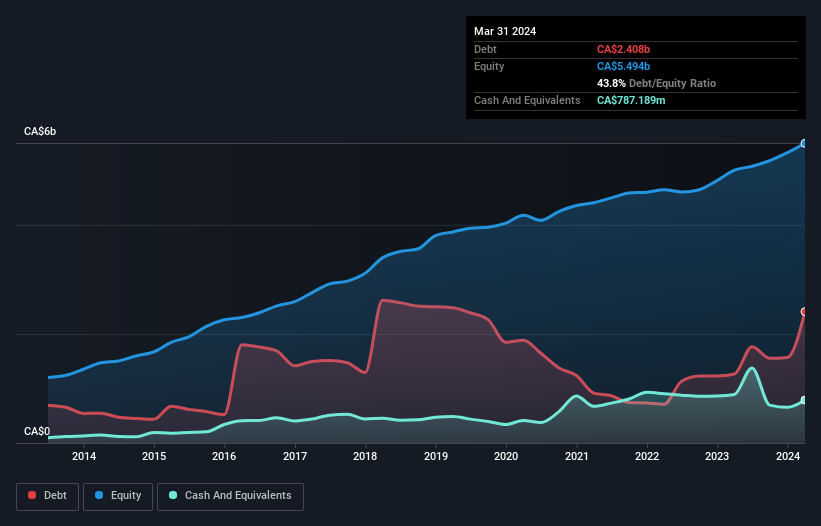Toggle the Equity legend button
This screenshot has width=821, height=526.
click(x=118, y=496)
